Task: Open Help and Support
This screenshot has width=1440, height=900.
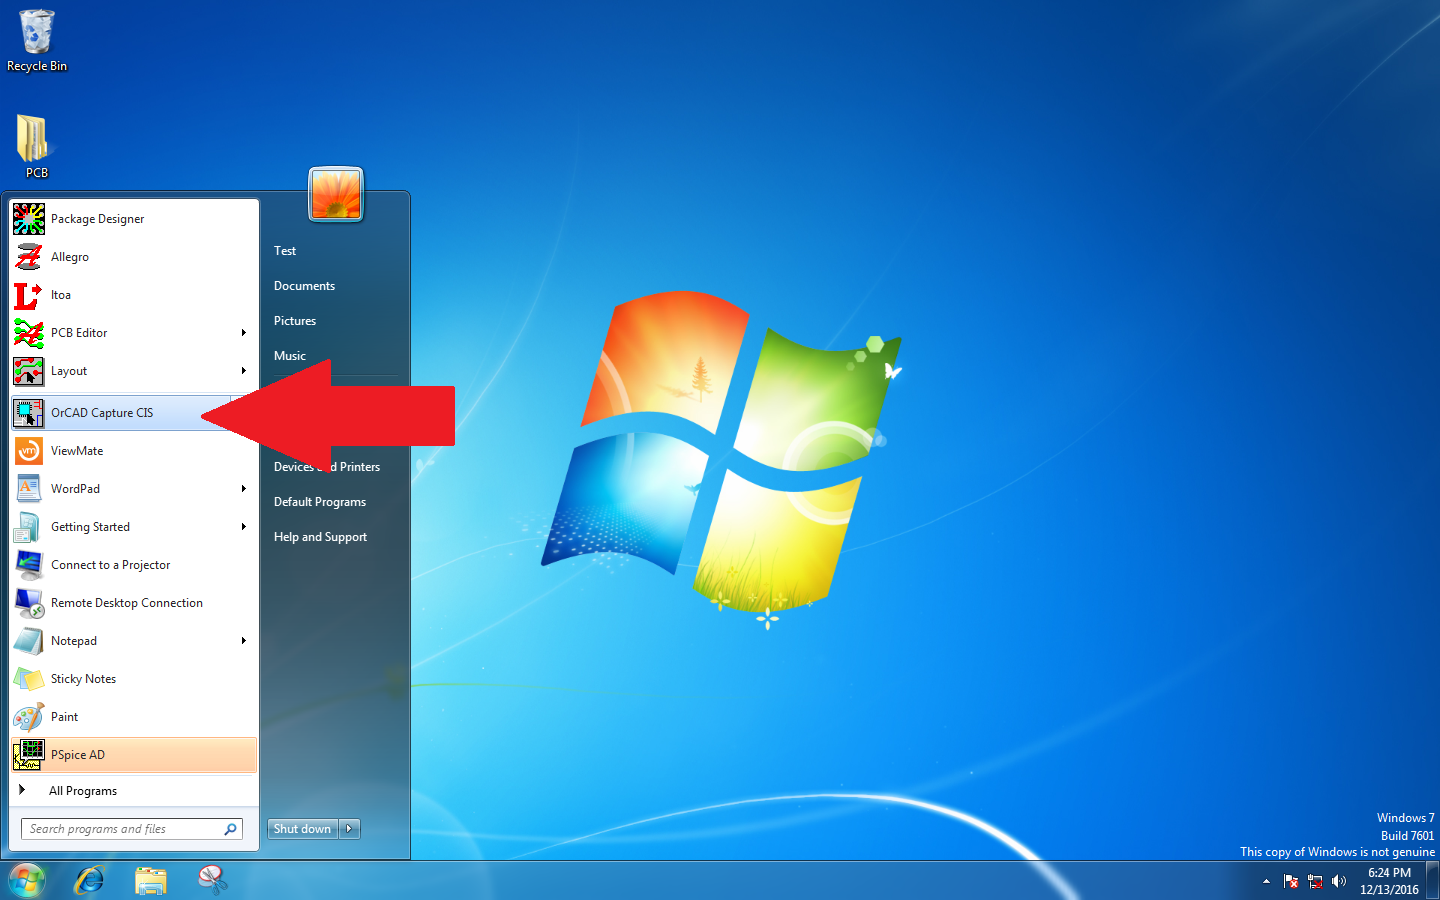Action: click(x=320, y=537)
